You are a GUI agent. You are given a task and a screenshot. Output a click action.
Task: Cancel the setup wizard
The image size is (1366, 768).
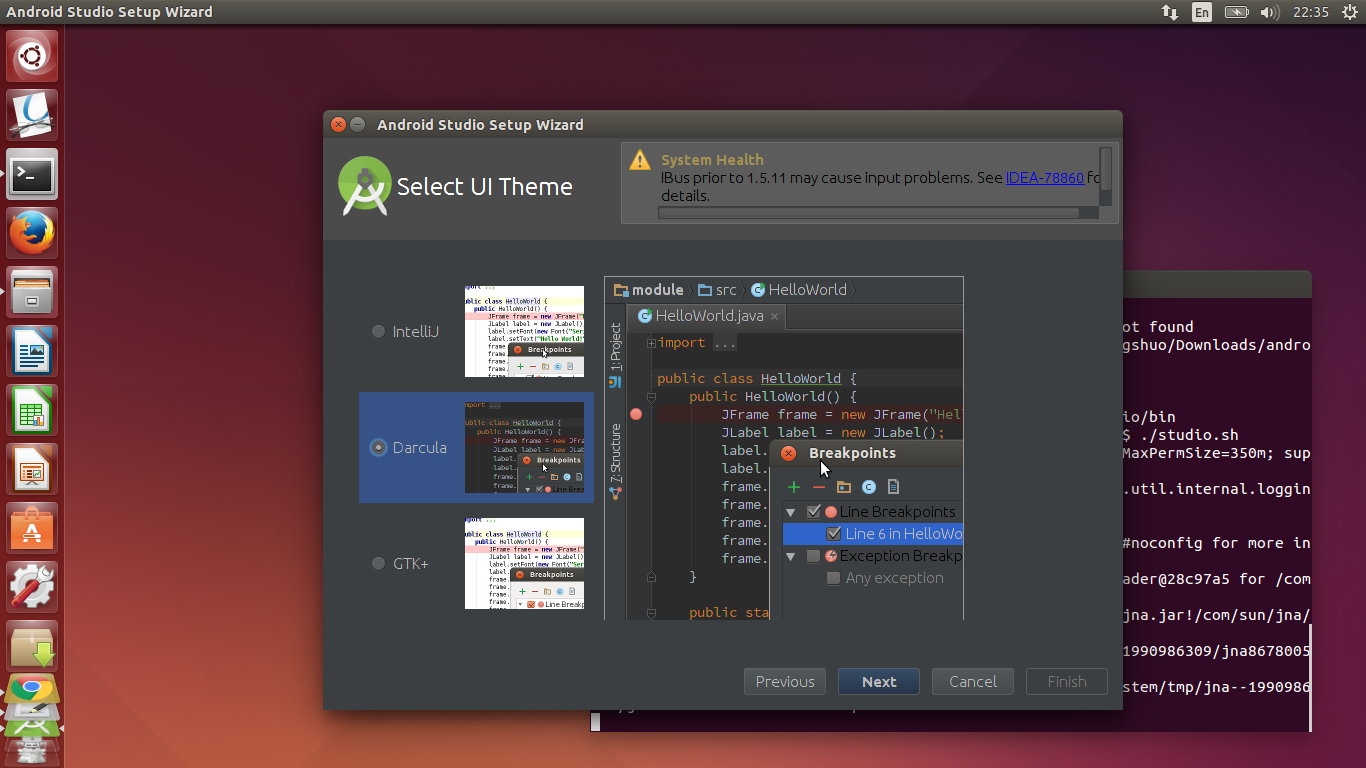tap(973, 682)
